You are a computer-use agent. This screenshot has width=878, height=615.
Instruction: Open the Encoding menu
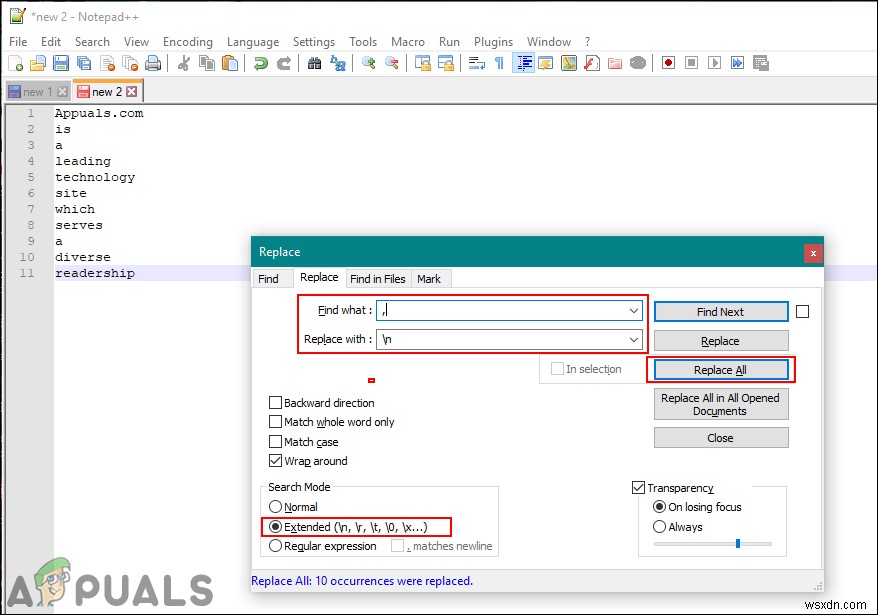coord(188,42)
